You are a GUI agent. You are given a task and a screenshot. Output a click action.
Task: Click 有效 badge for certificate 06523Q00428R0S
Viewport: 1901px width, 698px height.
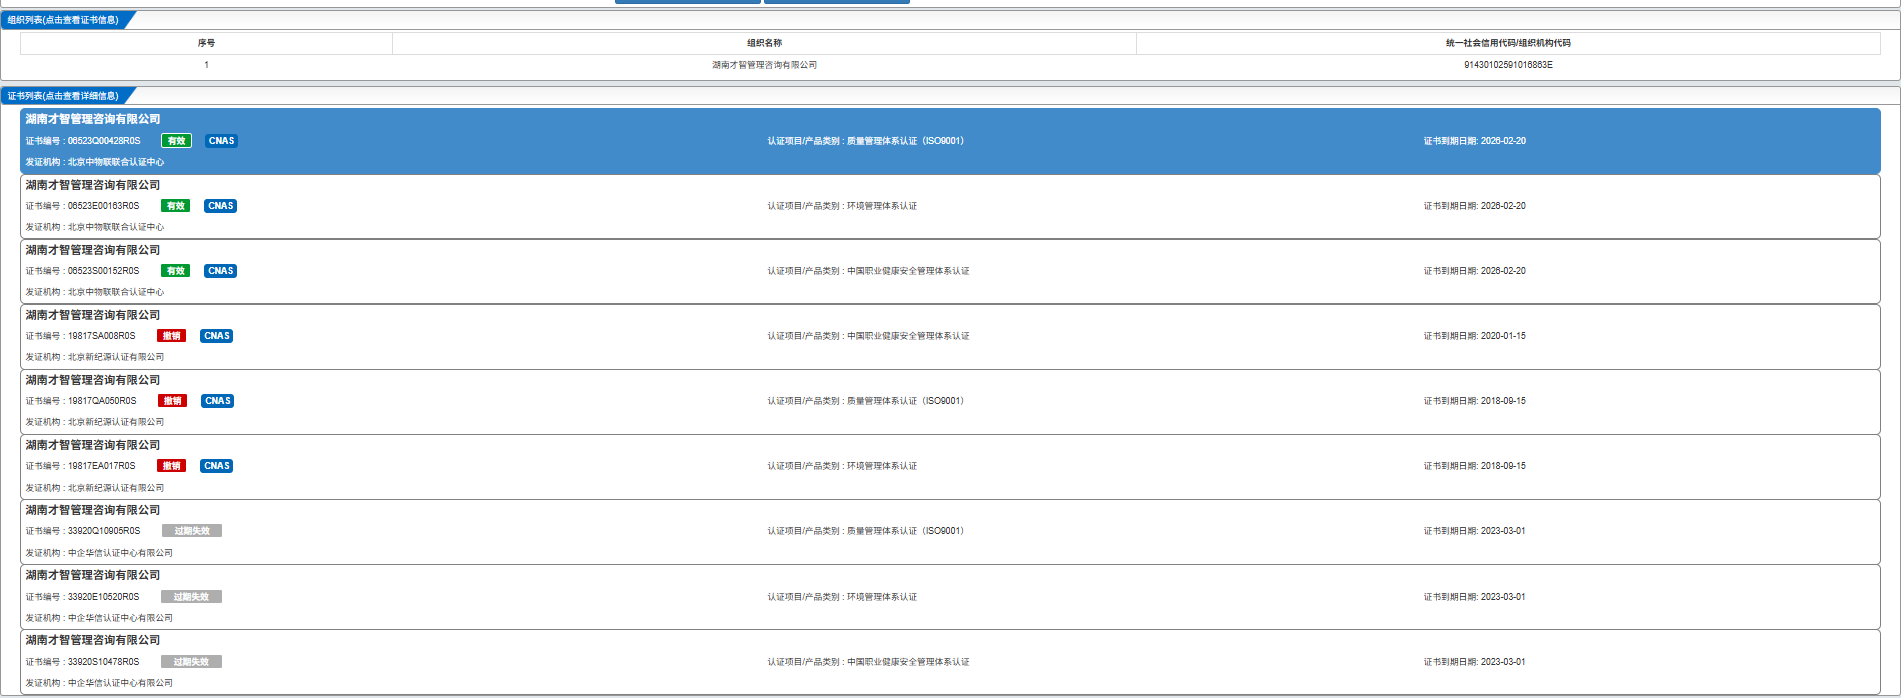coord(176,141)
